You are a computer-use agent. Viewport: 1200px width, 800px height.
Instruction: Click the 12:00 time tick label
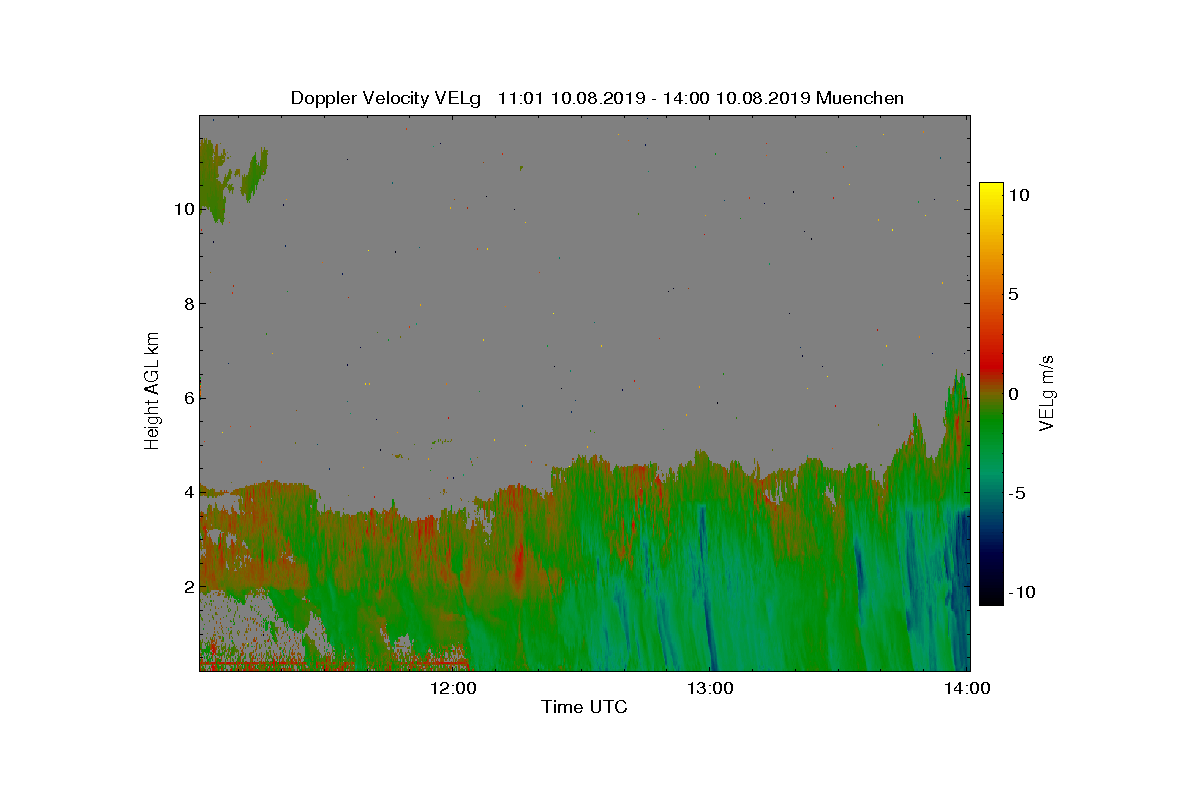point(455,688)
